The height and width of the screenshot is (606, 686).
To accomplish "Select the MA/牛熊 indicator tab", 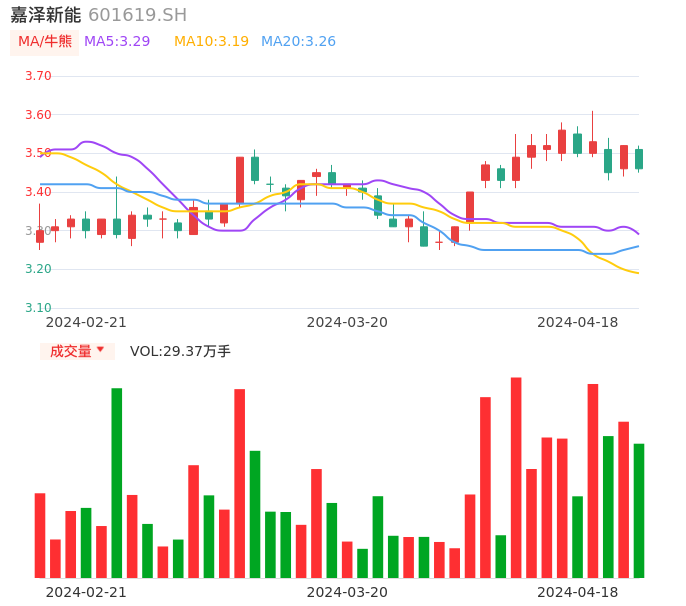I will [x=45, y=42].
